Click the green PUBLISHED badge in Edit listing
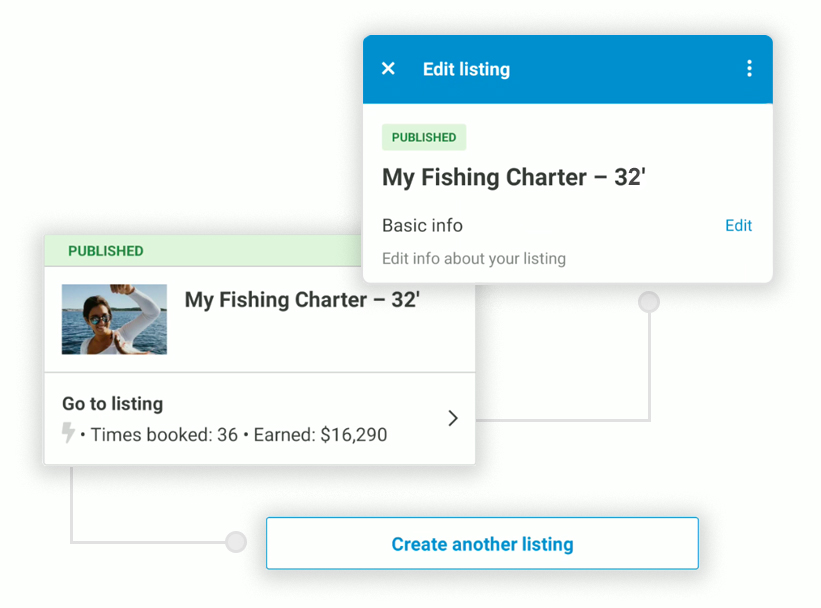Viewport: 821px width, 608px height. (424, 138)
